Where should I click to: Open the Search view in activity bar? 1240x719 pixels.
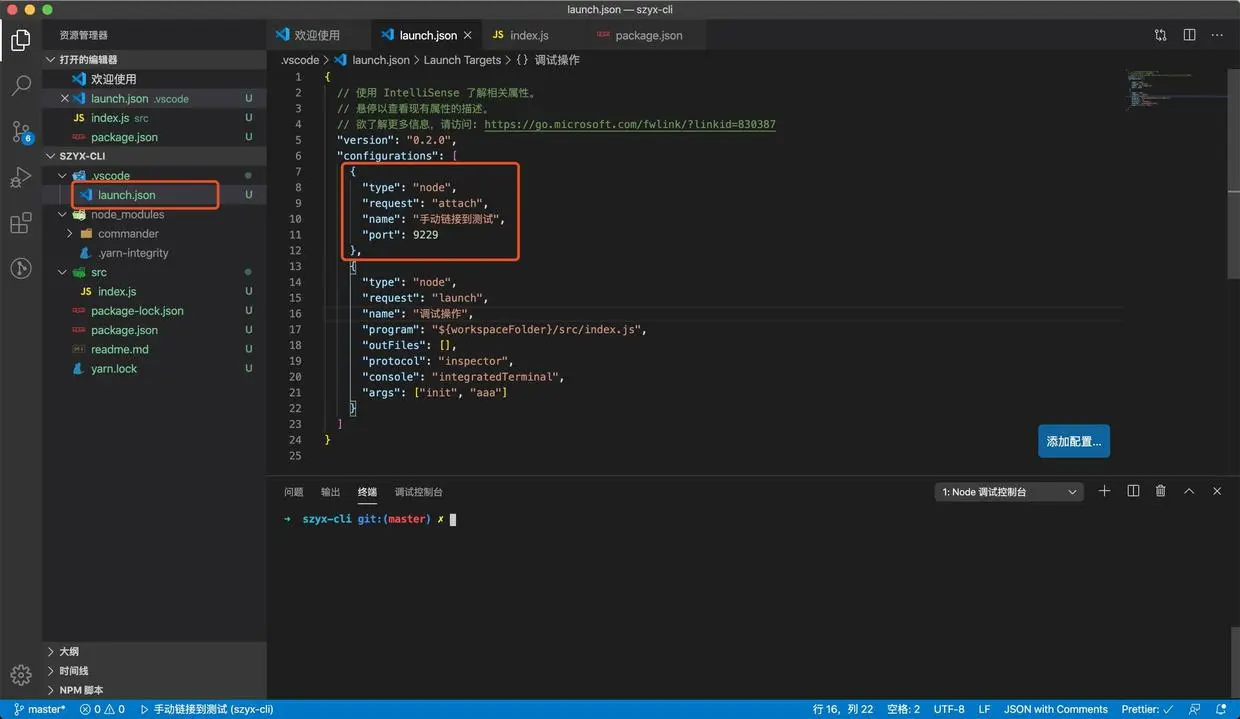[21, 86]
